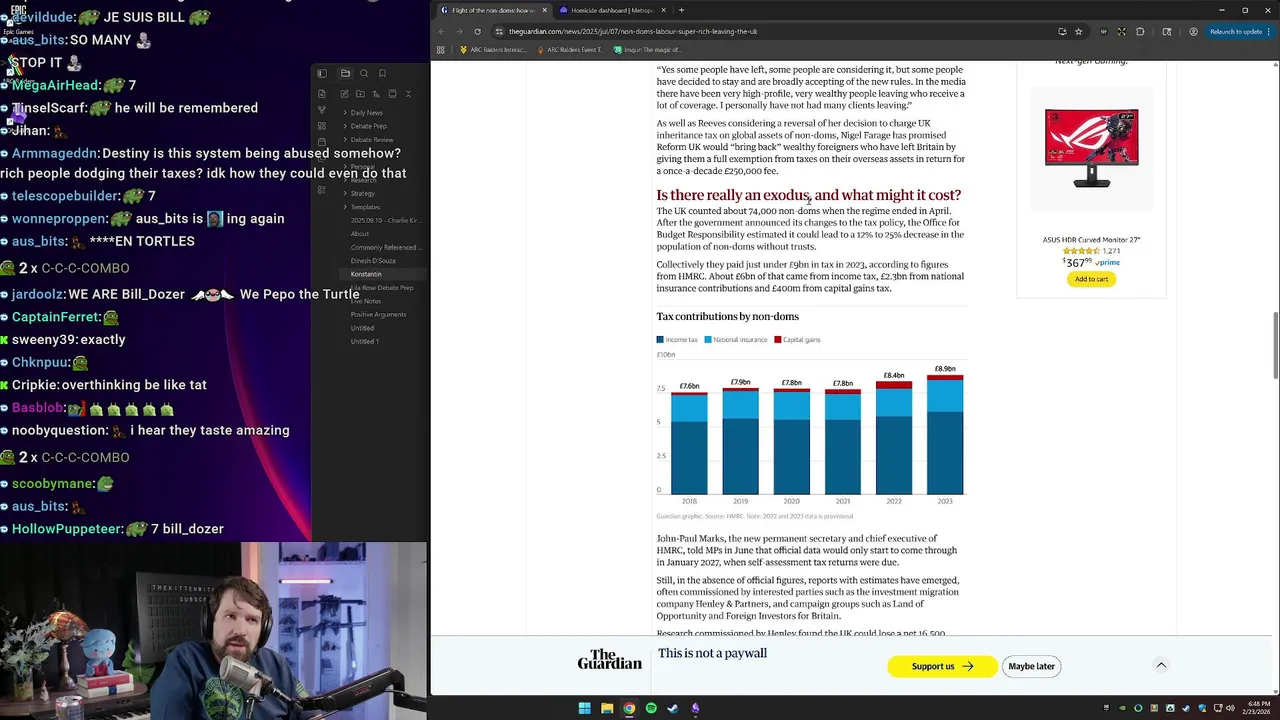1280x720 pixels.
Task: Click the page vertical scrollbar thumb
Action: pos(1275,346)
